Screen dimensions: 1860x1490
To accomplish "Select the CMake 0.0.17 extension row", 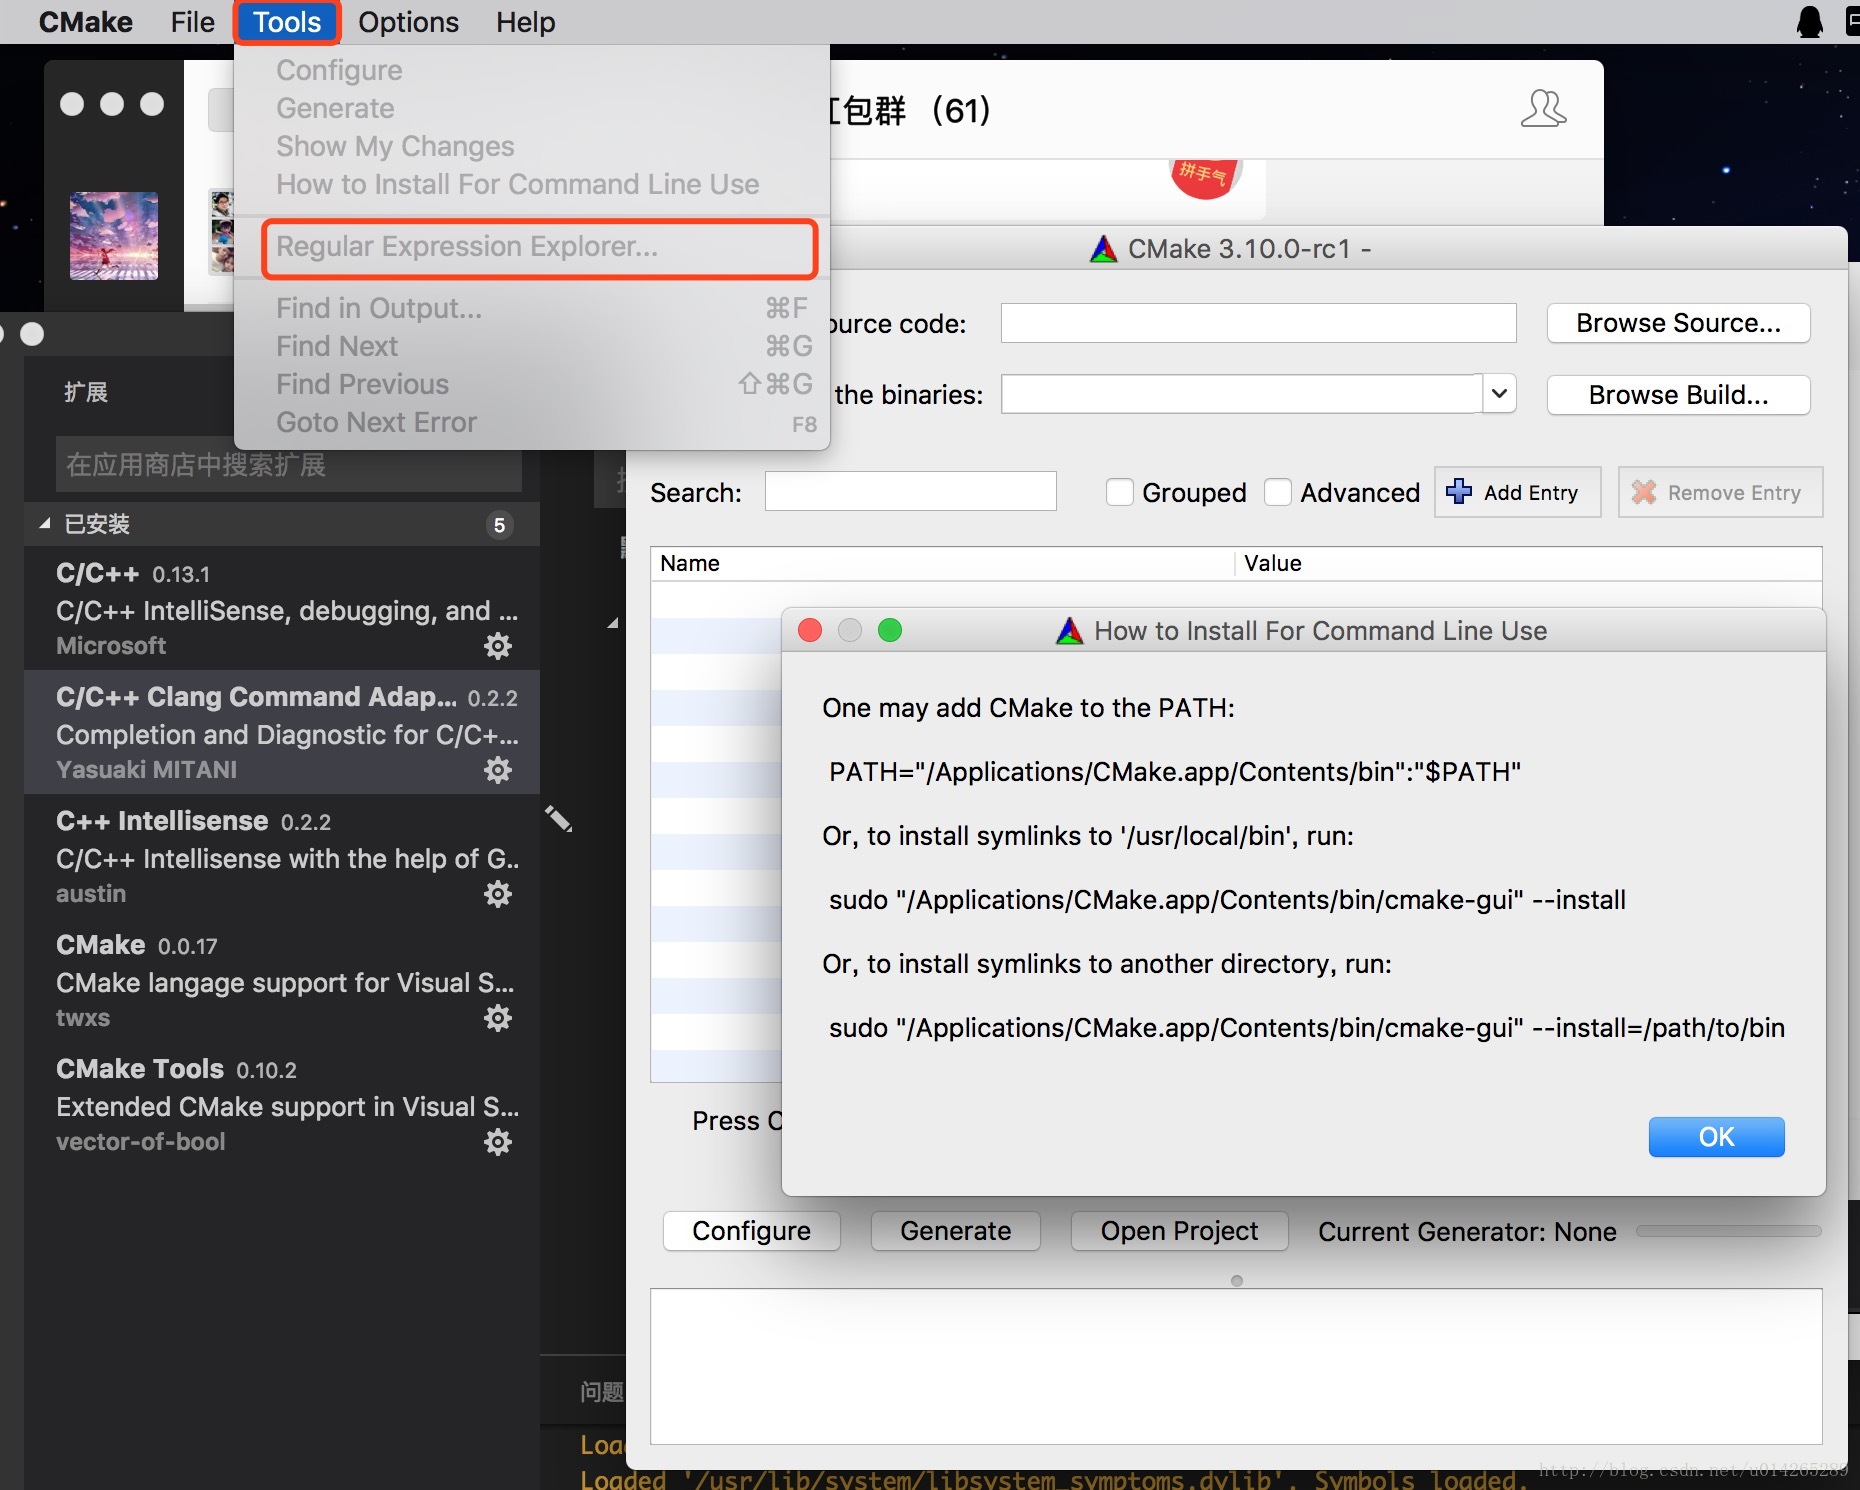I will tap(282, 980).
